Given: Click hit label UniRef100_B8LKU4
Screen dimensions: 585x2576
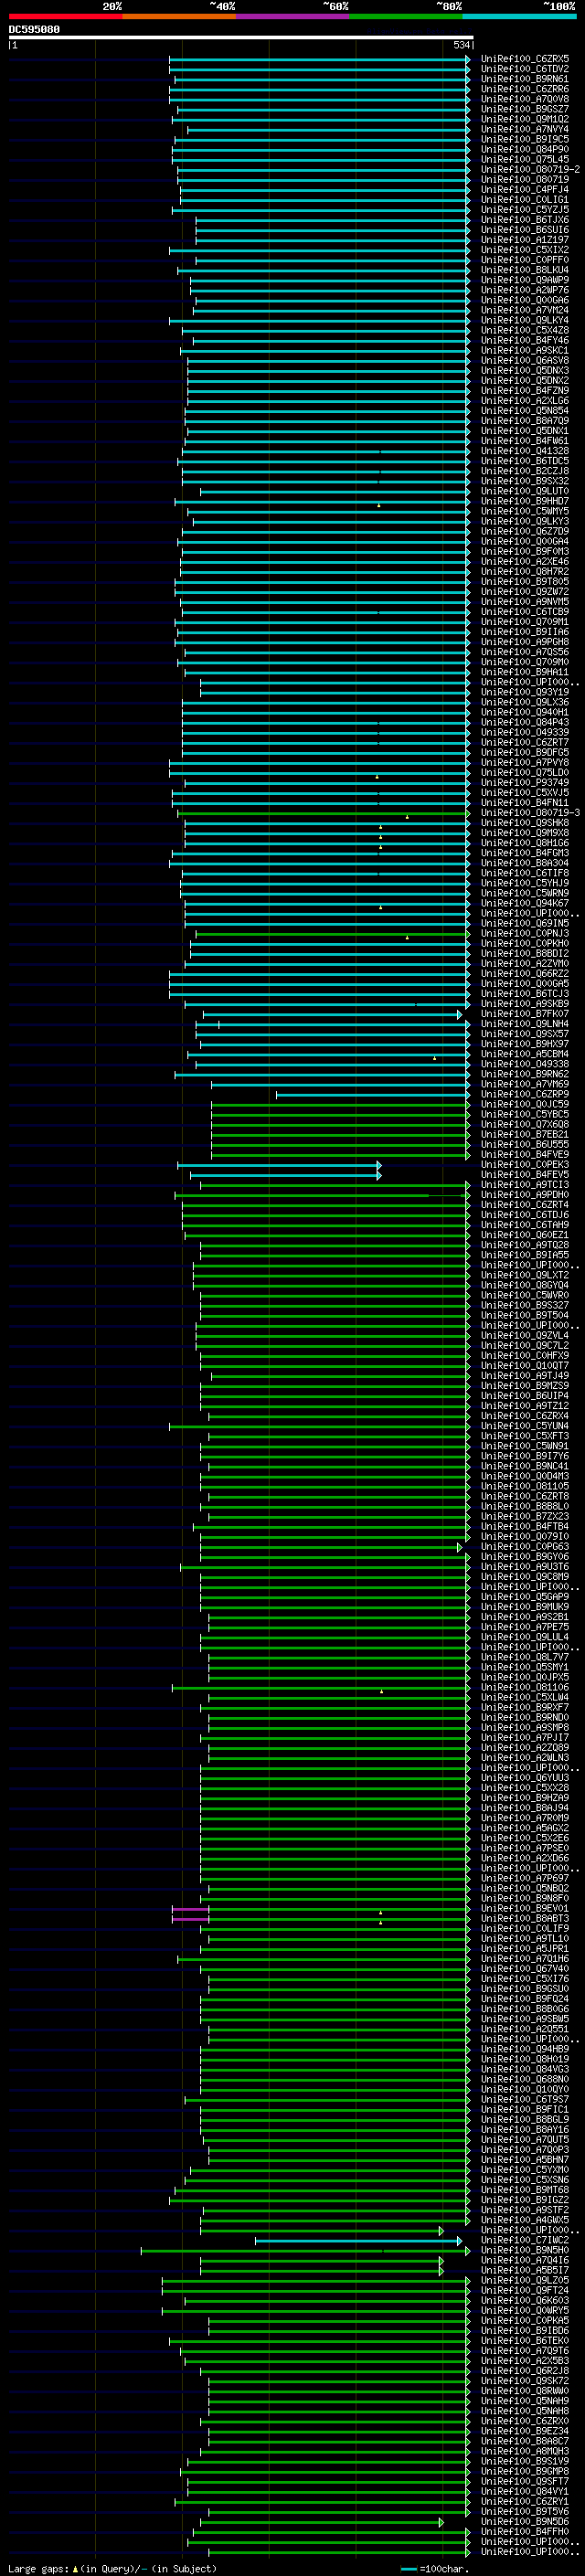Looking at the screenshot, I should click(x=525, y=270).
